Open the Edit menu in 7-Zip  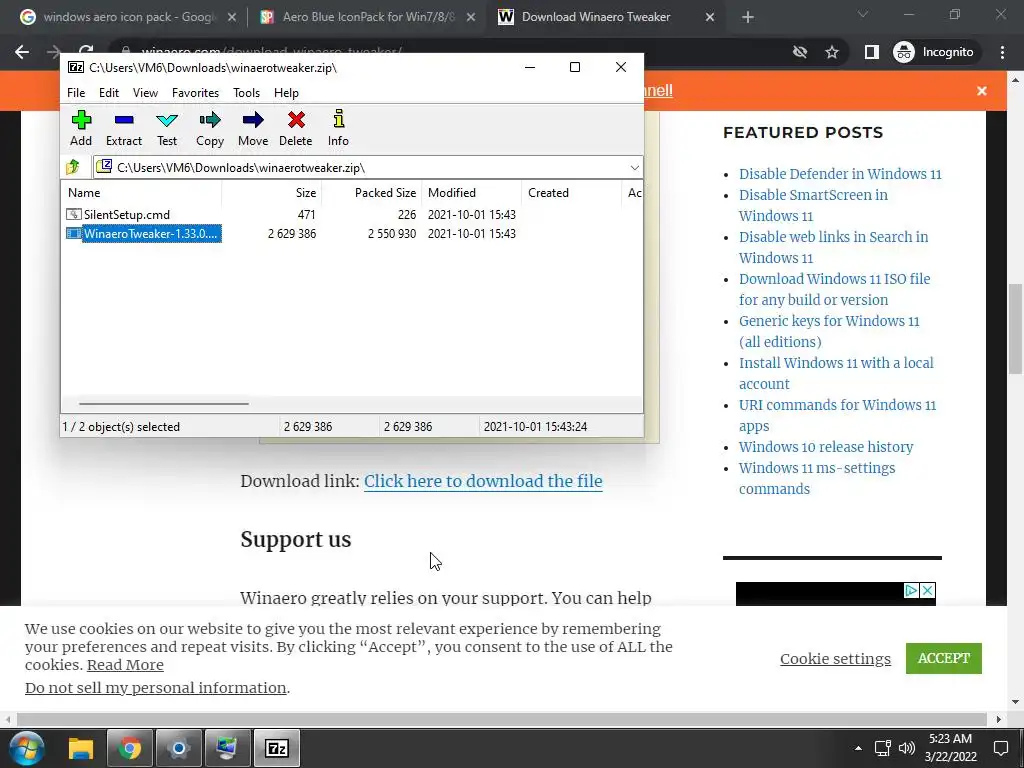tap(108, 93)
